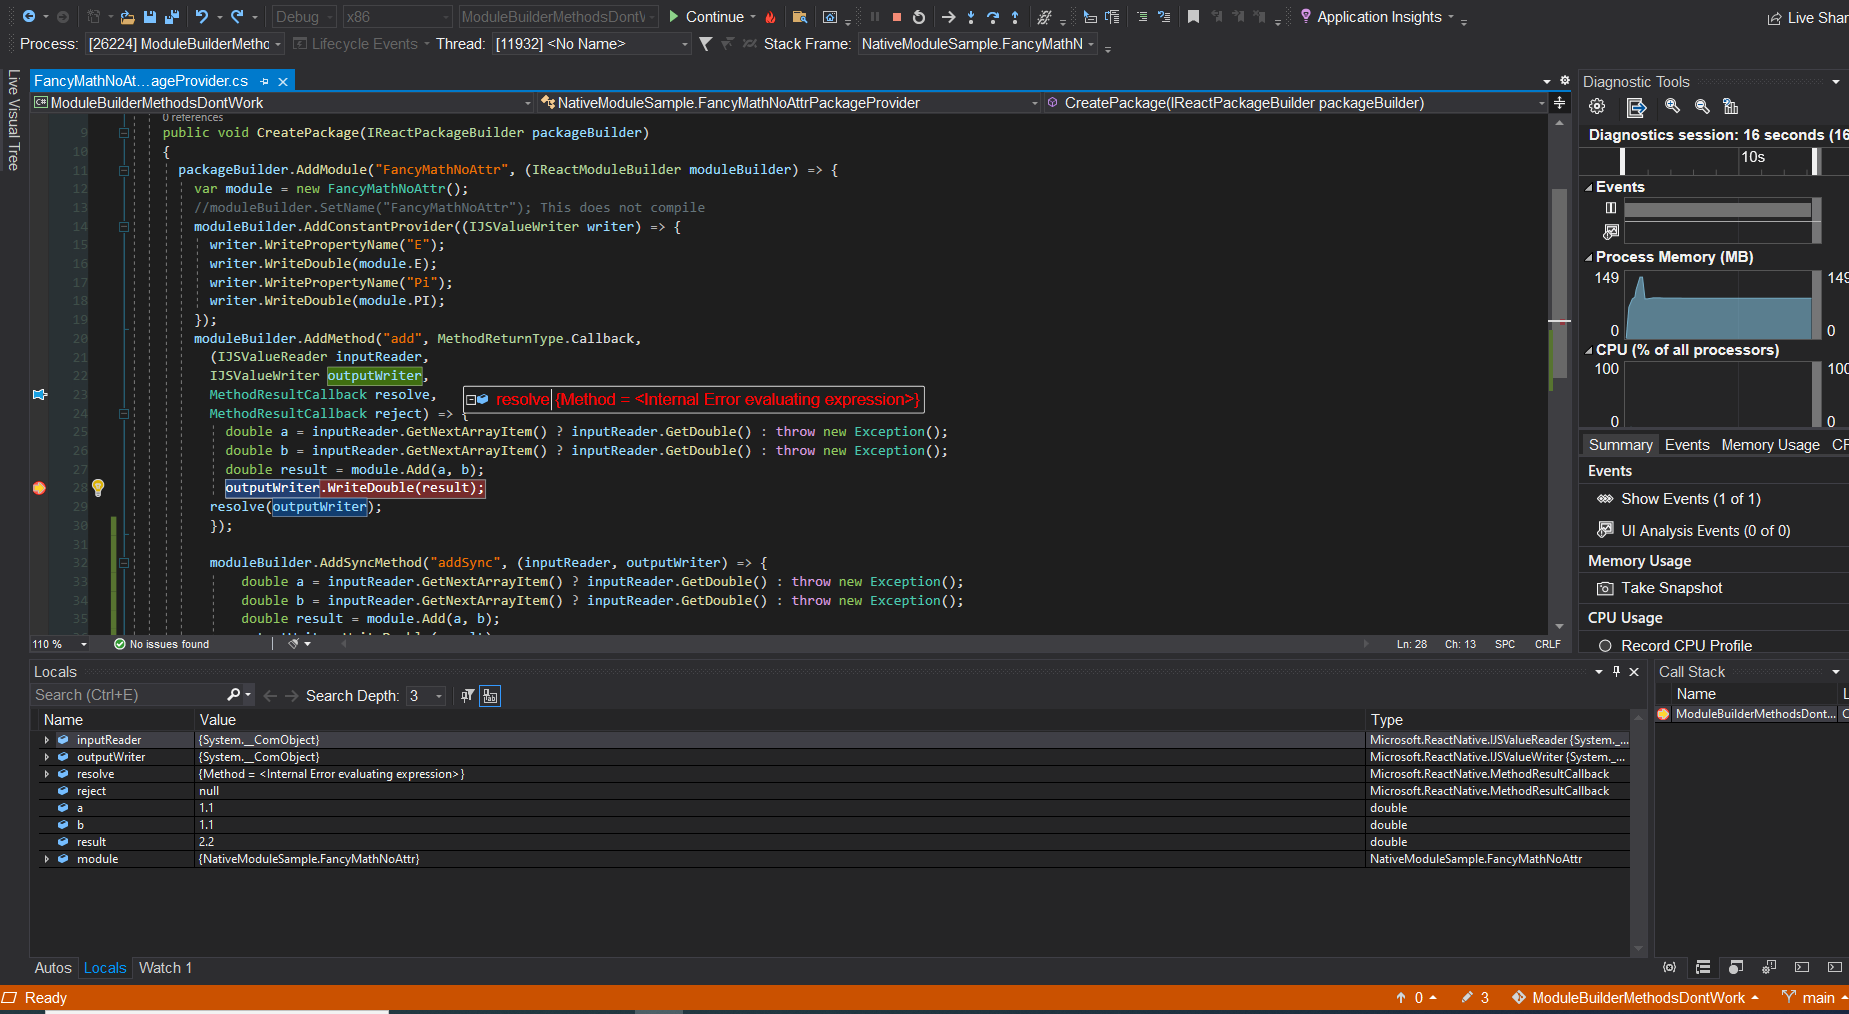Click the lightbulb quick actions icon
1849x1014 pixels.
(x=97, y=487)
